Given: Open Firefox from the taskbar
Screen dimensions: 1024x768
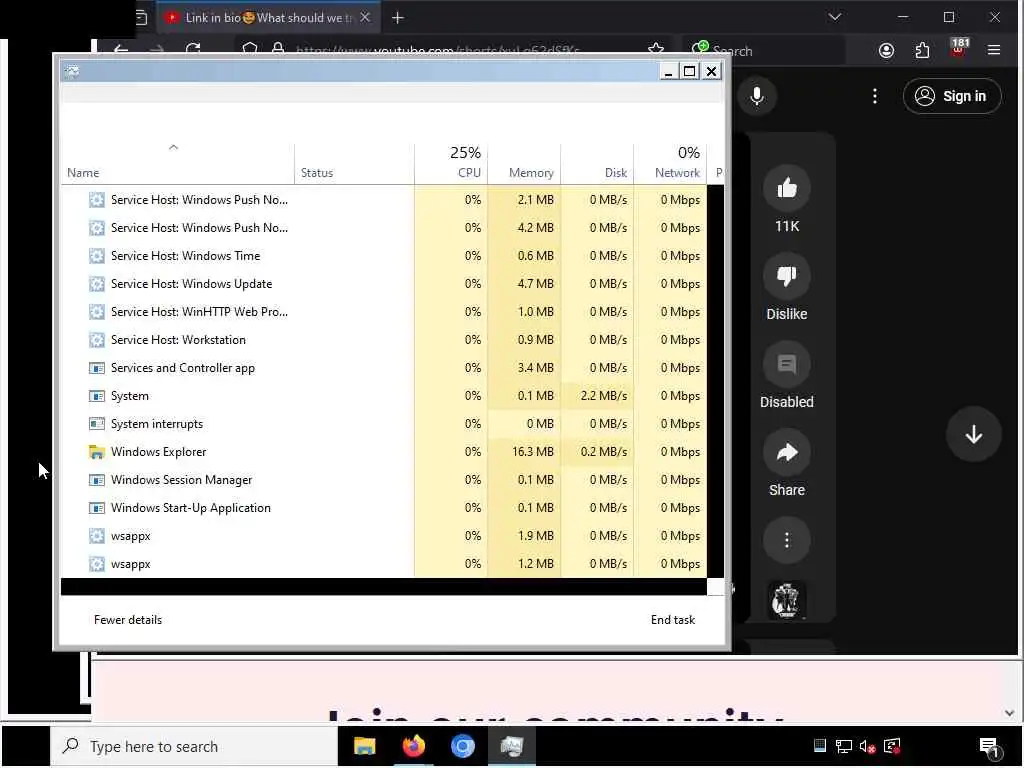Looking at the screenshot, I should (x=413, y=746).
